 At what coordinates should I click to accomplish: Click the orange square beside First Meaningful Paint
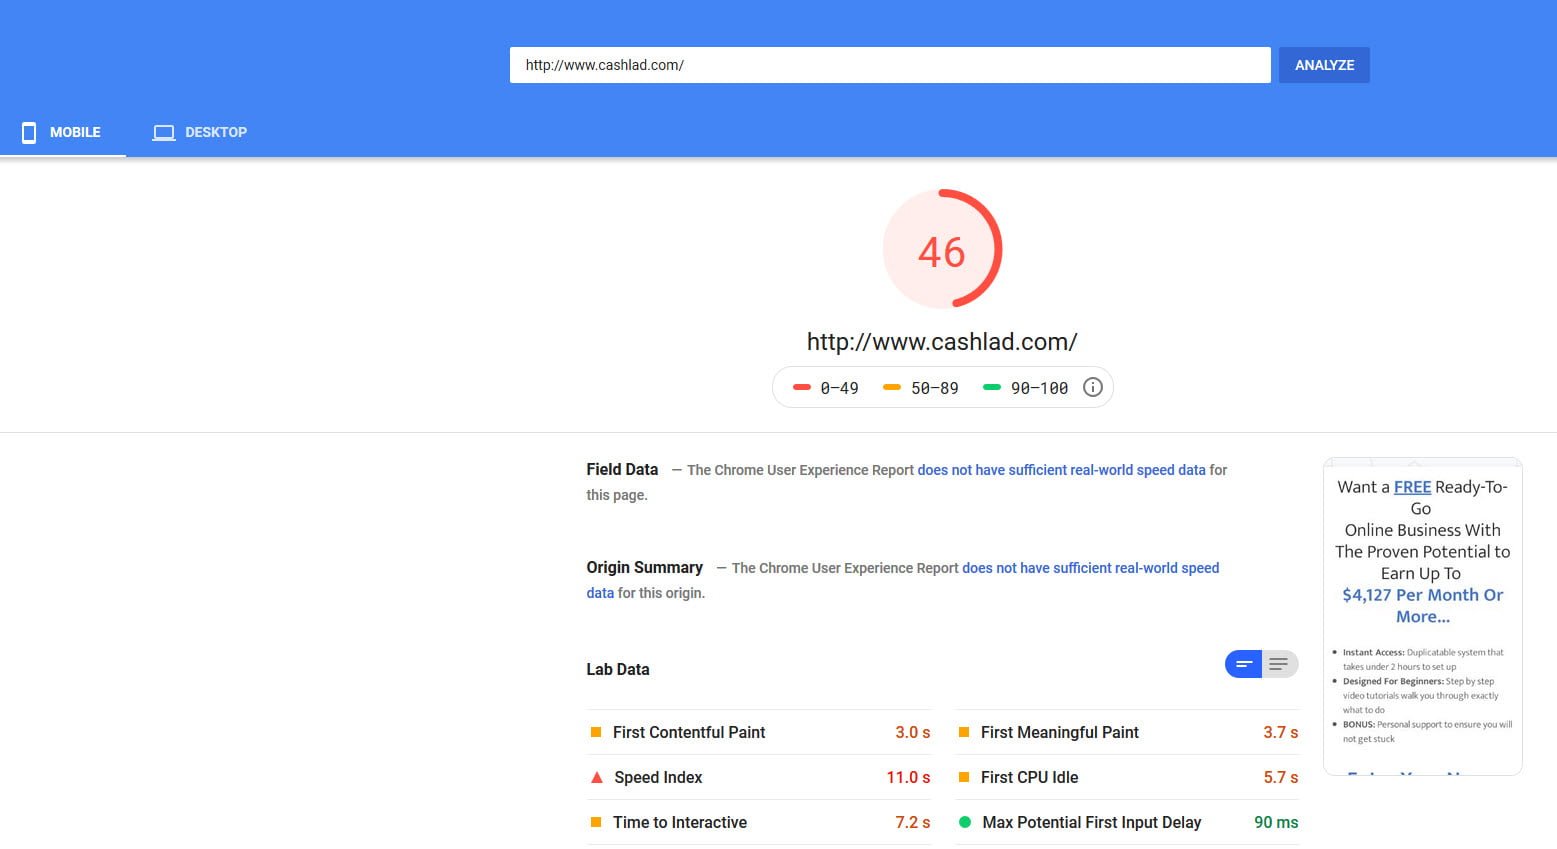click(x=965, y=731)
